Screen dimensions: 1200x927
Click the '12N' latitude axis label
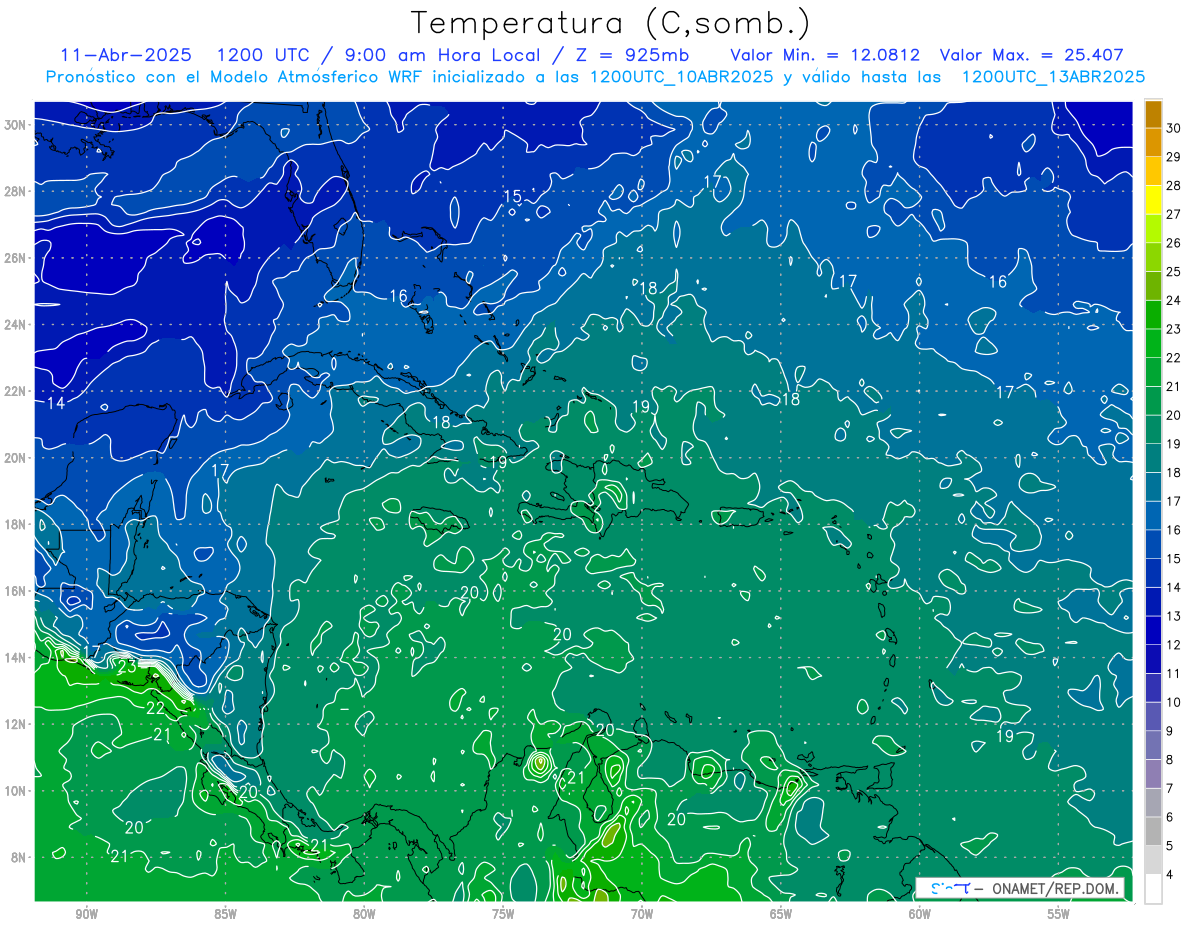point(17,724)
